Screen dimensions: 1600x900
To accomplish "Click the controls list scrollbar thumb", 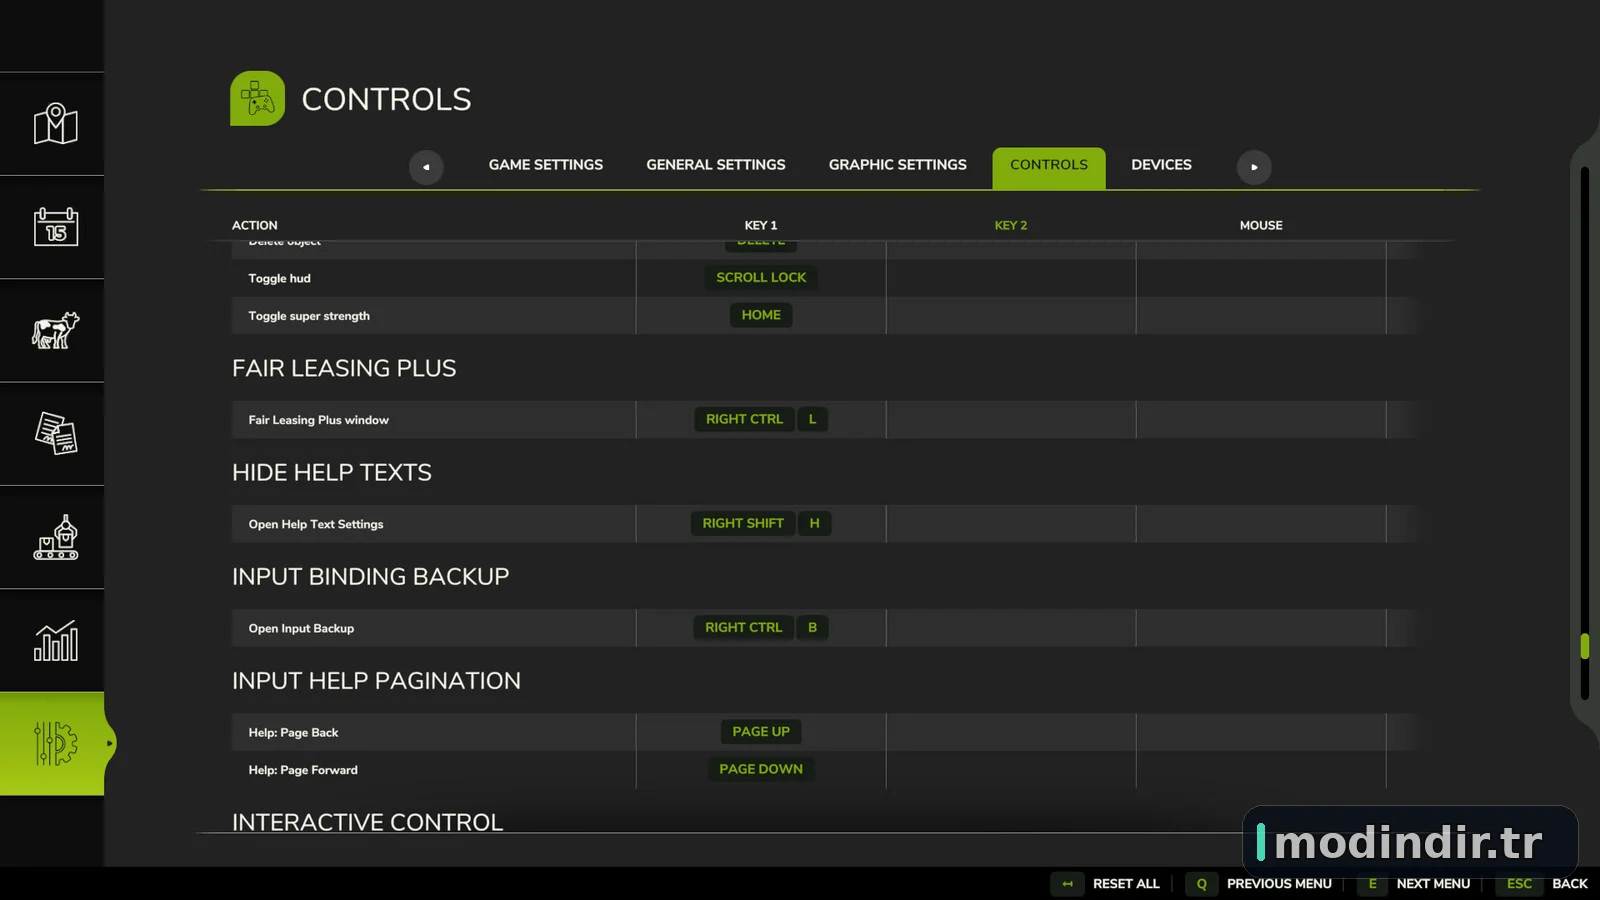I will 1585,646.
